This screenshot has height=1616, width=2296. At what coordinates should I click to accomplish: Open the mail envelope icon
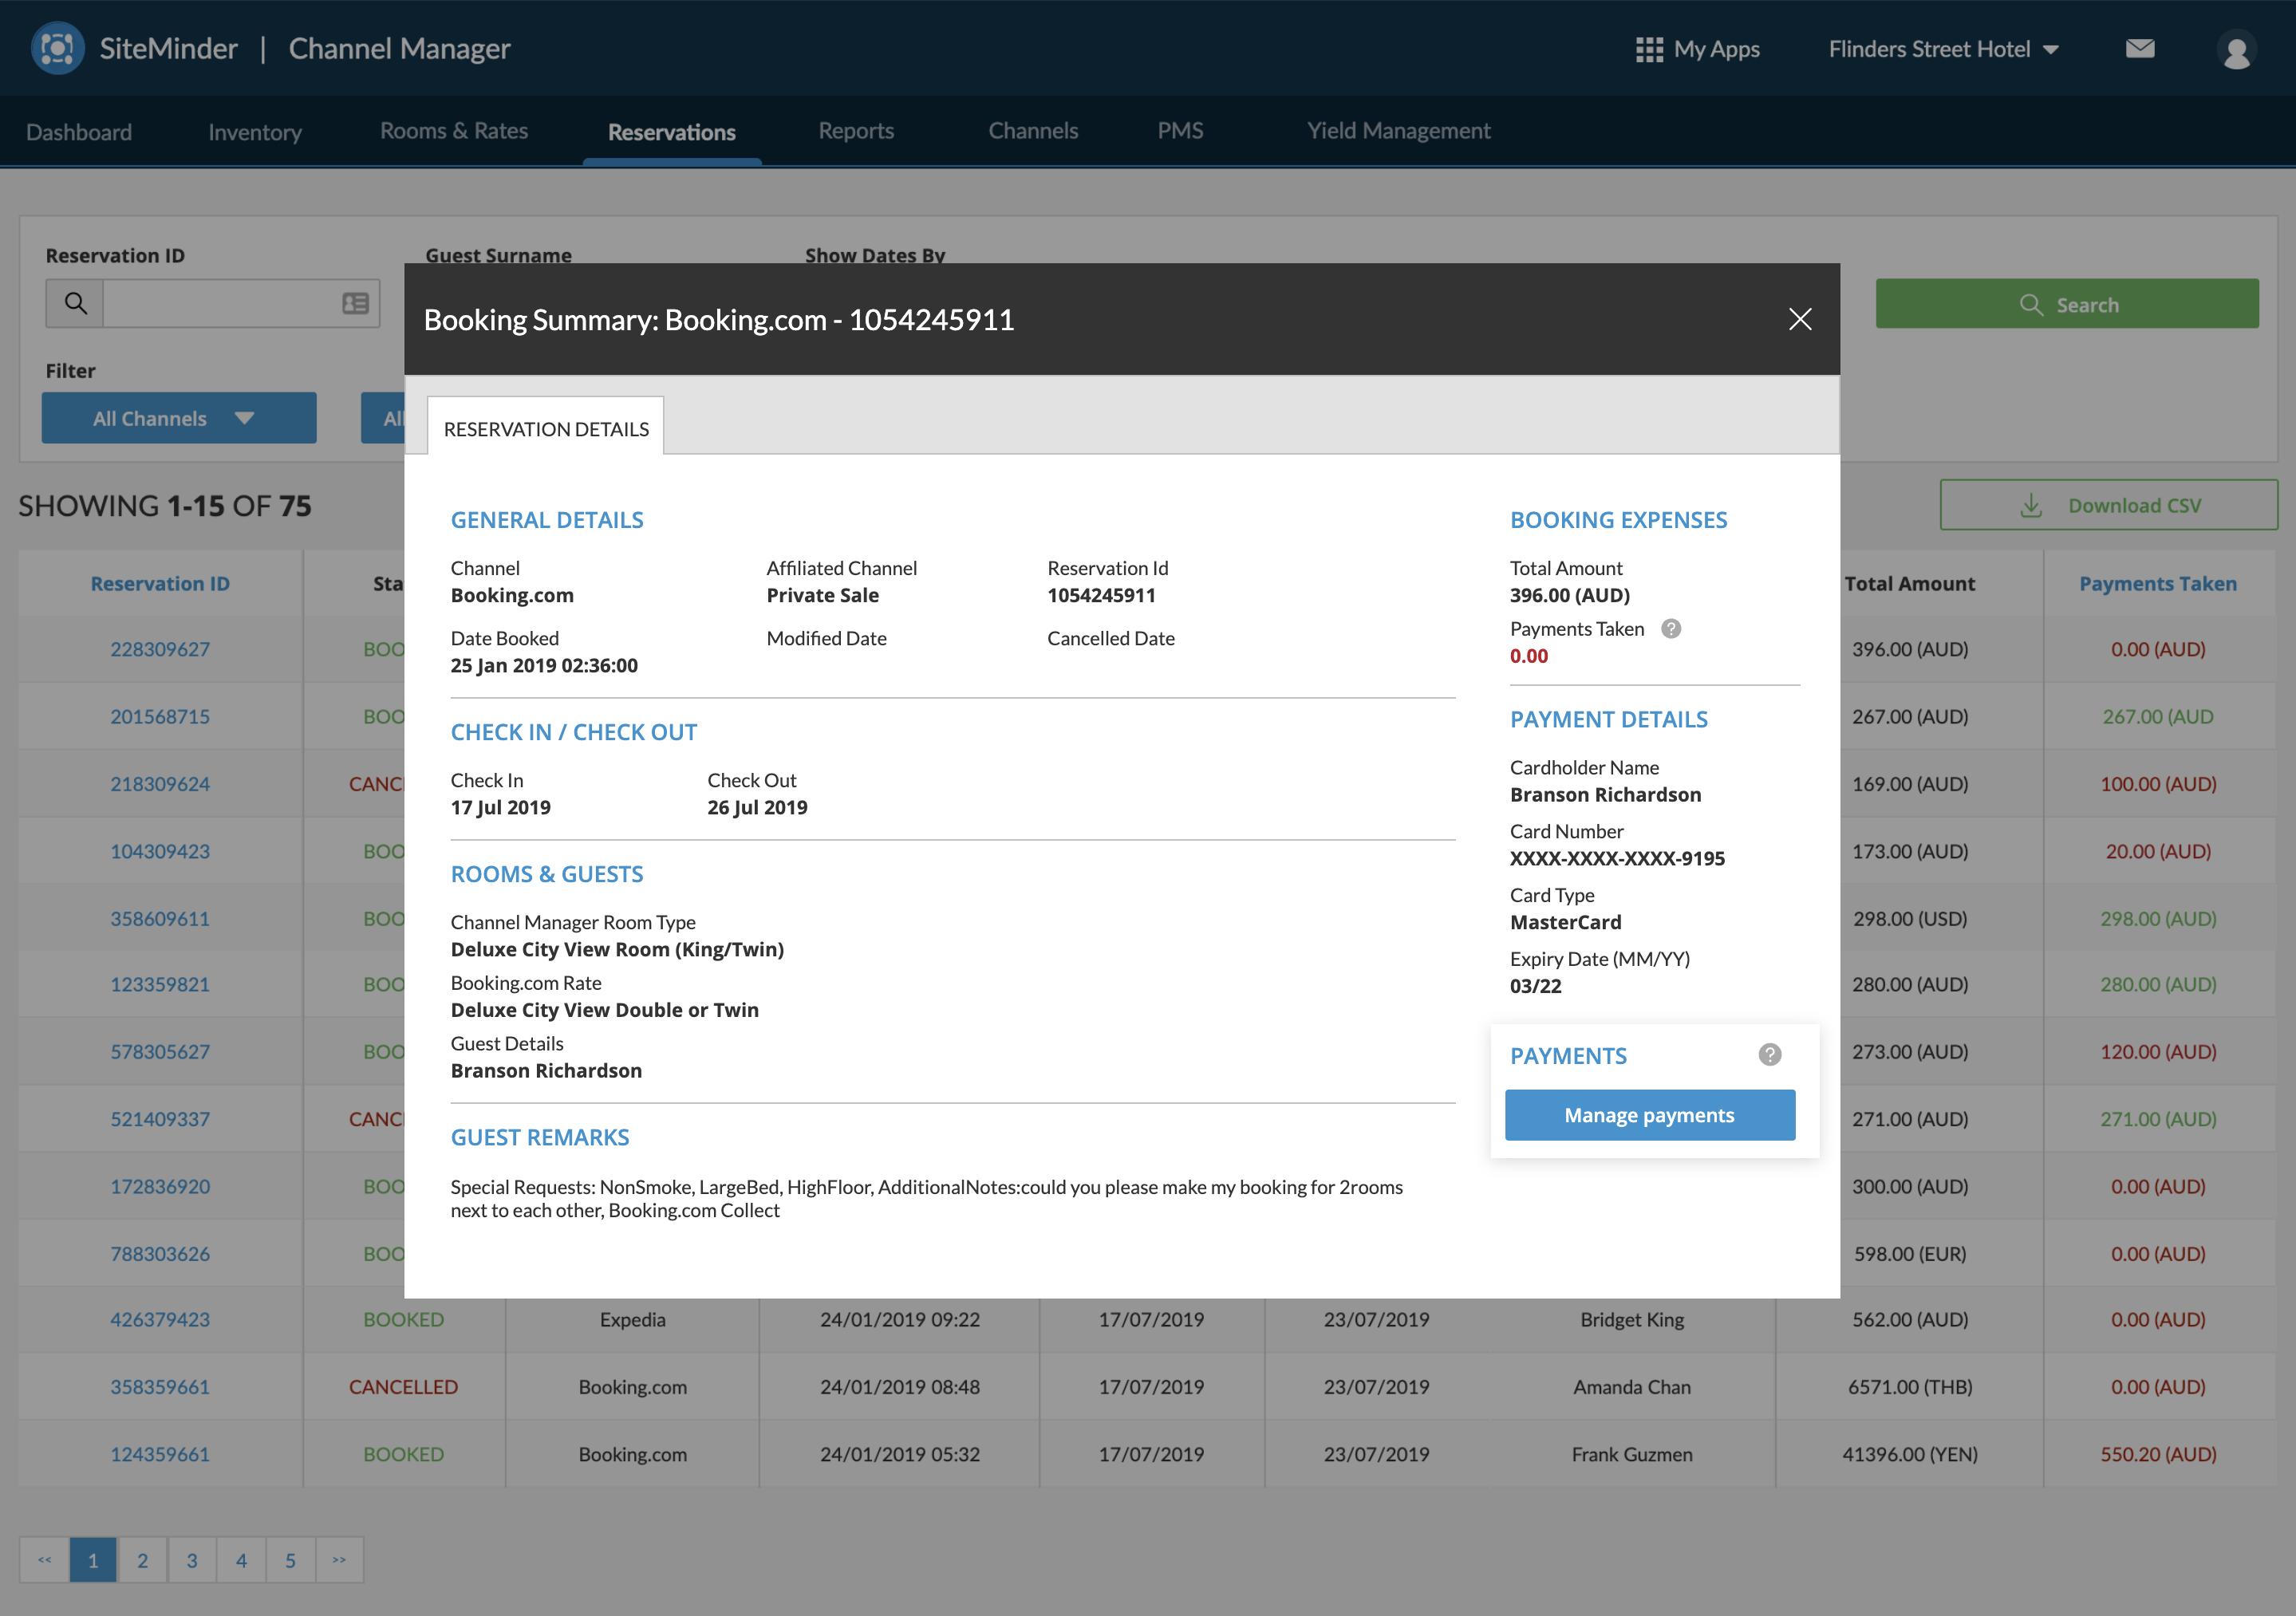[x=2140, y=48]
